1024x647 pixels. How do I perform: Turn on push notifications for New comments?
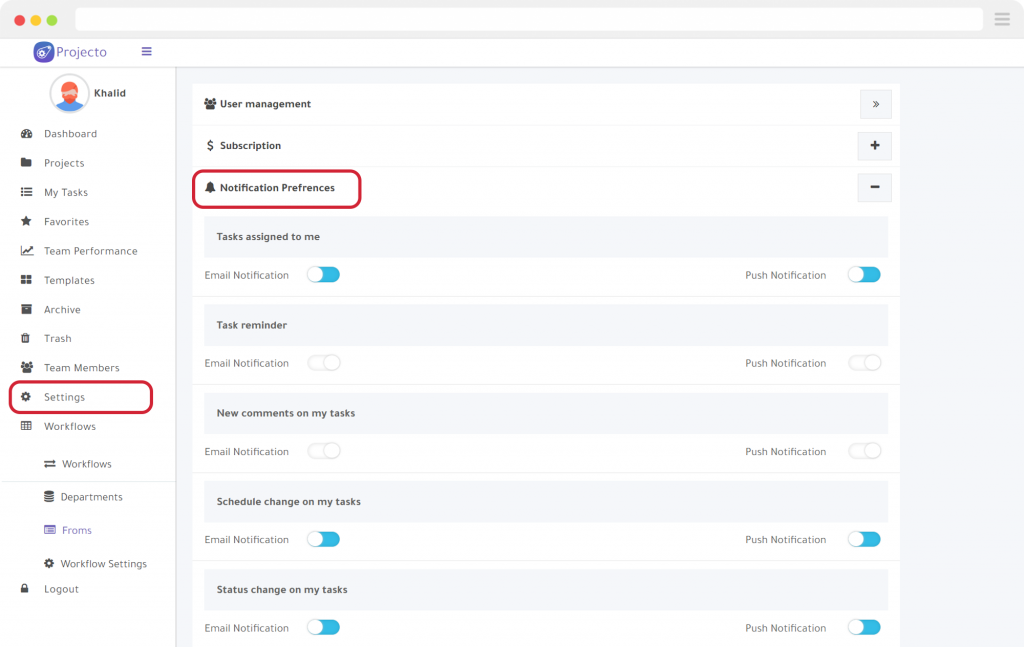[864, 450]
